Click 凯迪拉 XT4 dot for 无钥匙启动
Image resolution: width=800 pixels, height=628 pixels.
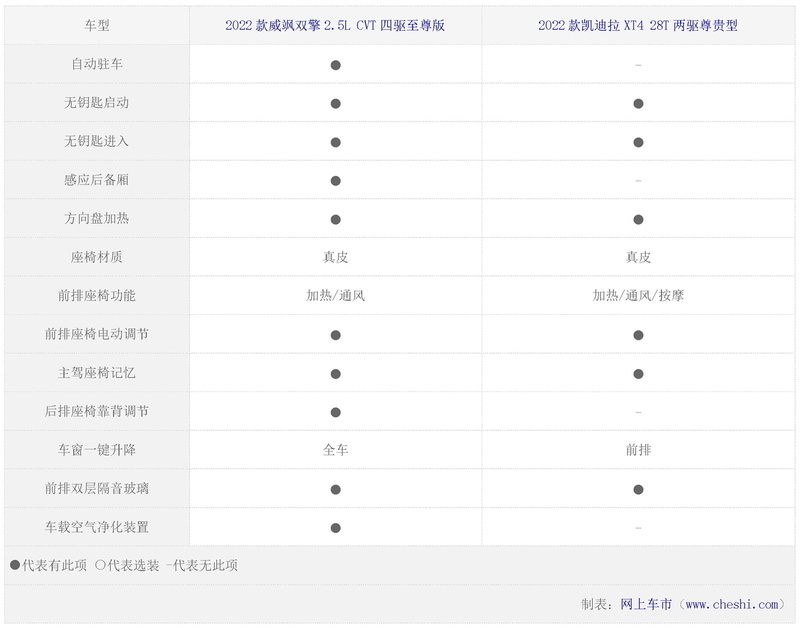click(638, 104)
